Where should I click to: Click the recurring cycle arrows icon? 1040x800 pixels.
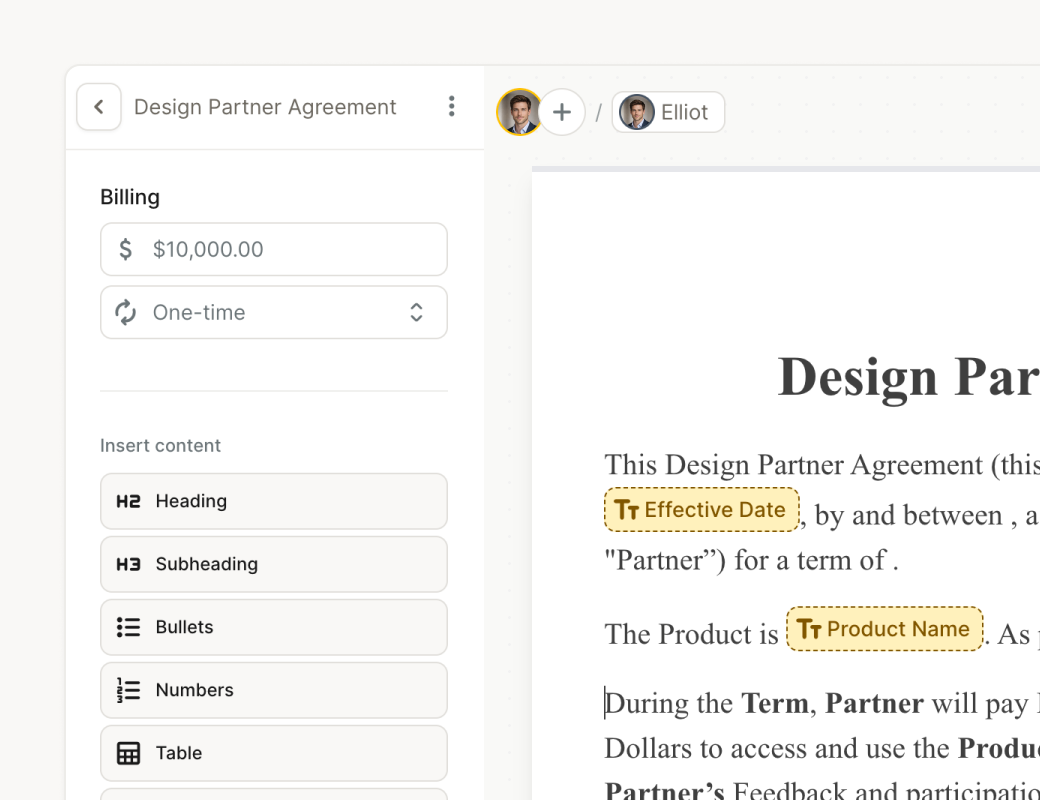click(x=126, y=312)
